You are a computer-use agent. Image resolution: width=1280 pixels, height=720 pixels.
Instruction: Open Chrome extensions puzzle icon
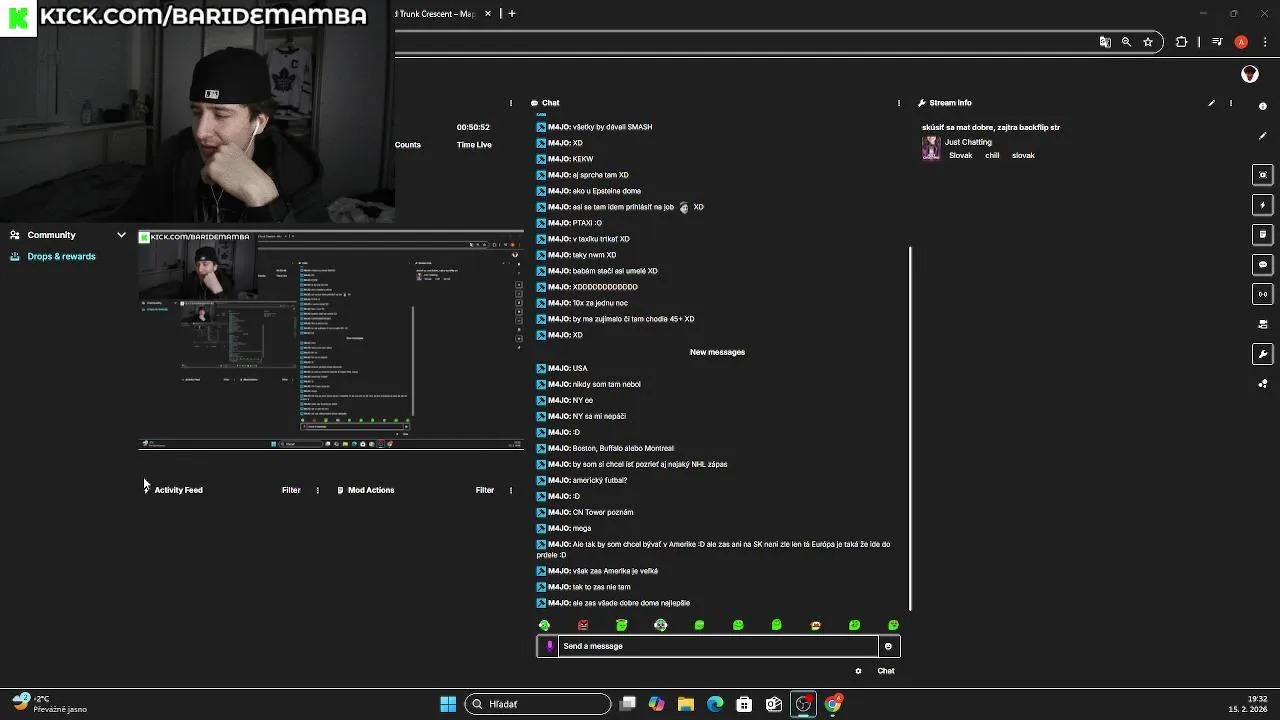1182,42
